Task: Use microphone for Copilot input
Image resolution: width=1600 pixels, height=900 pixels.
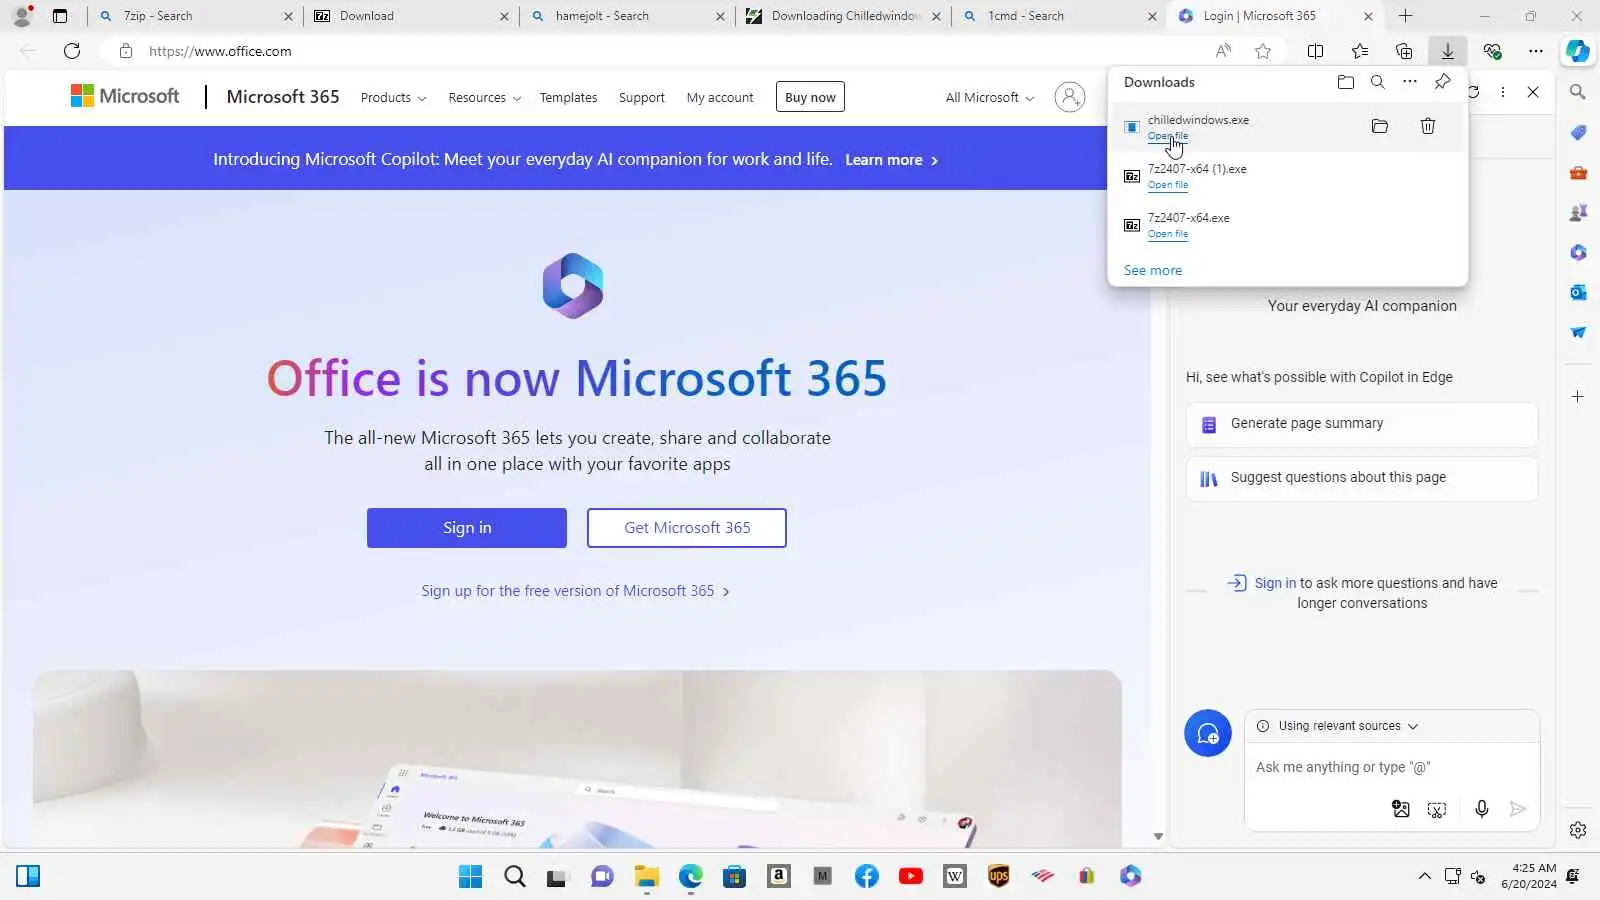Action: pyautogui.click(x=1482, y=809)
